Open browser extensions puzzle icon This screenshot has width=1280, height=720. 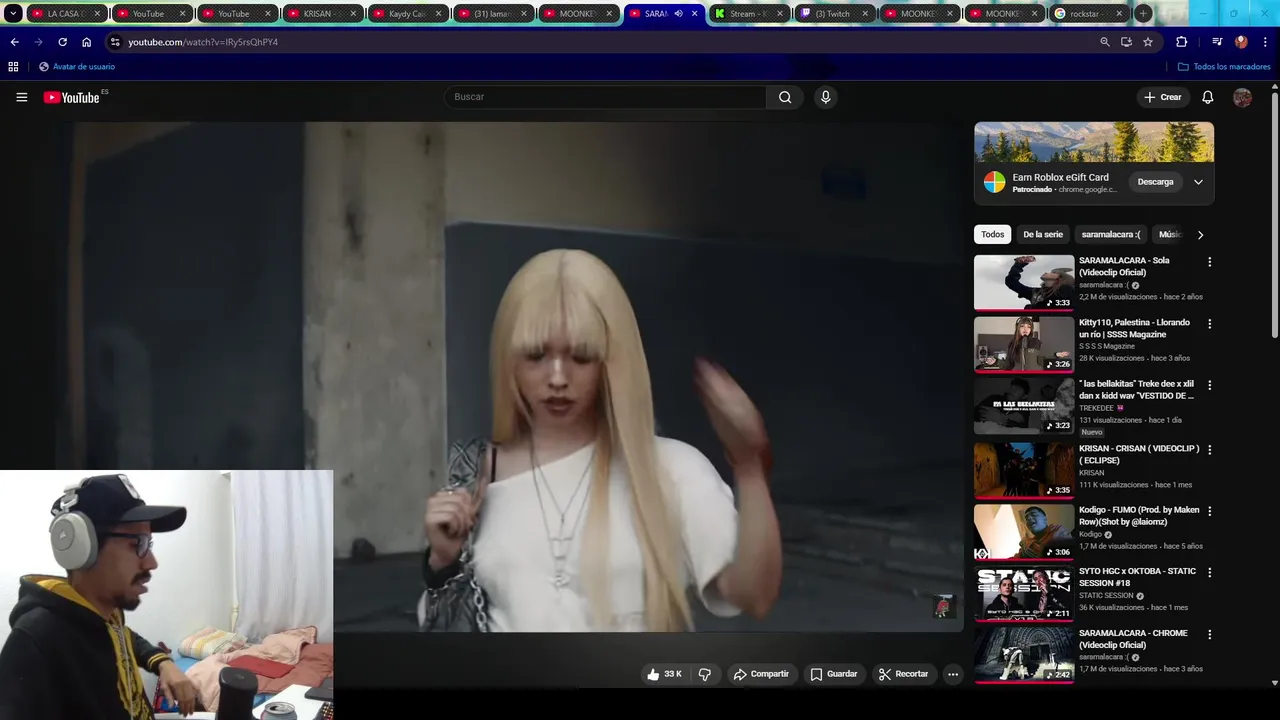click(x=1182, y=42)
